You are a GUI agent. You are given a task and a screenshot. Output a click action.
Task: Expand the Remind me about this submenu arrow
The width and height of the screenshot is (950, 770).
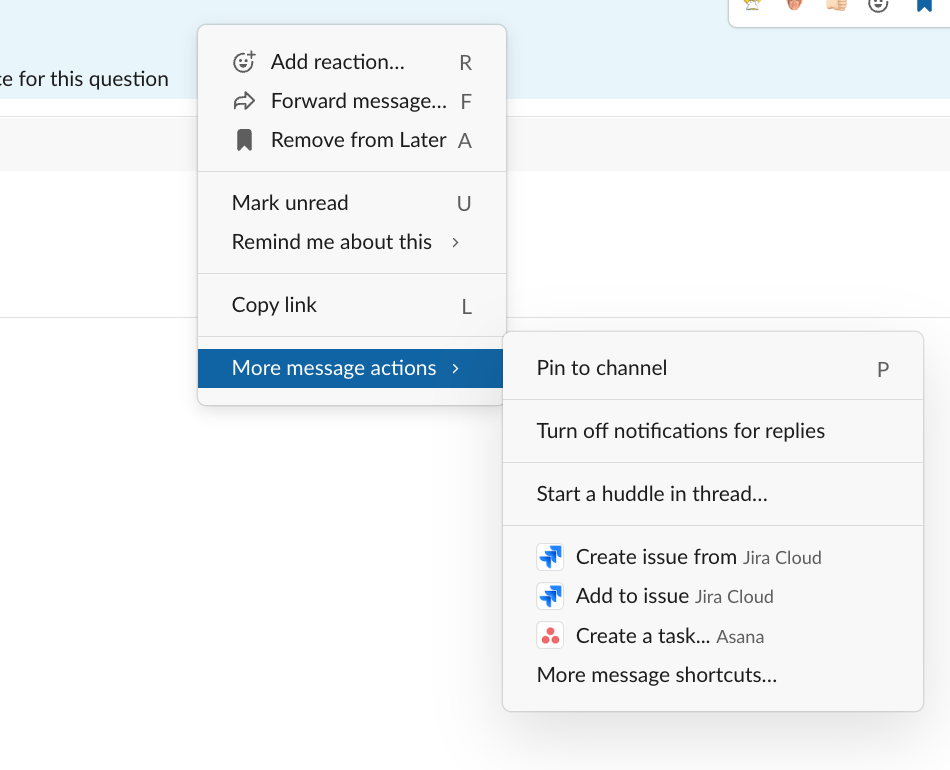click(x=456, y=242)
